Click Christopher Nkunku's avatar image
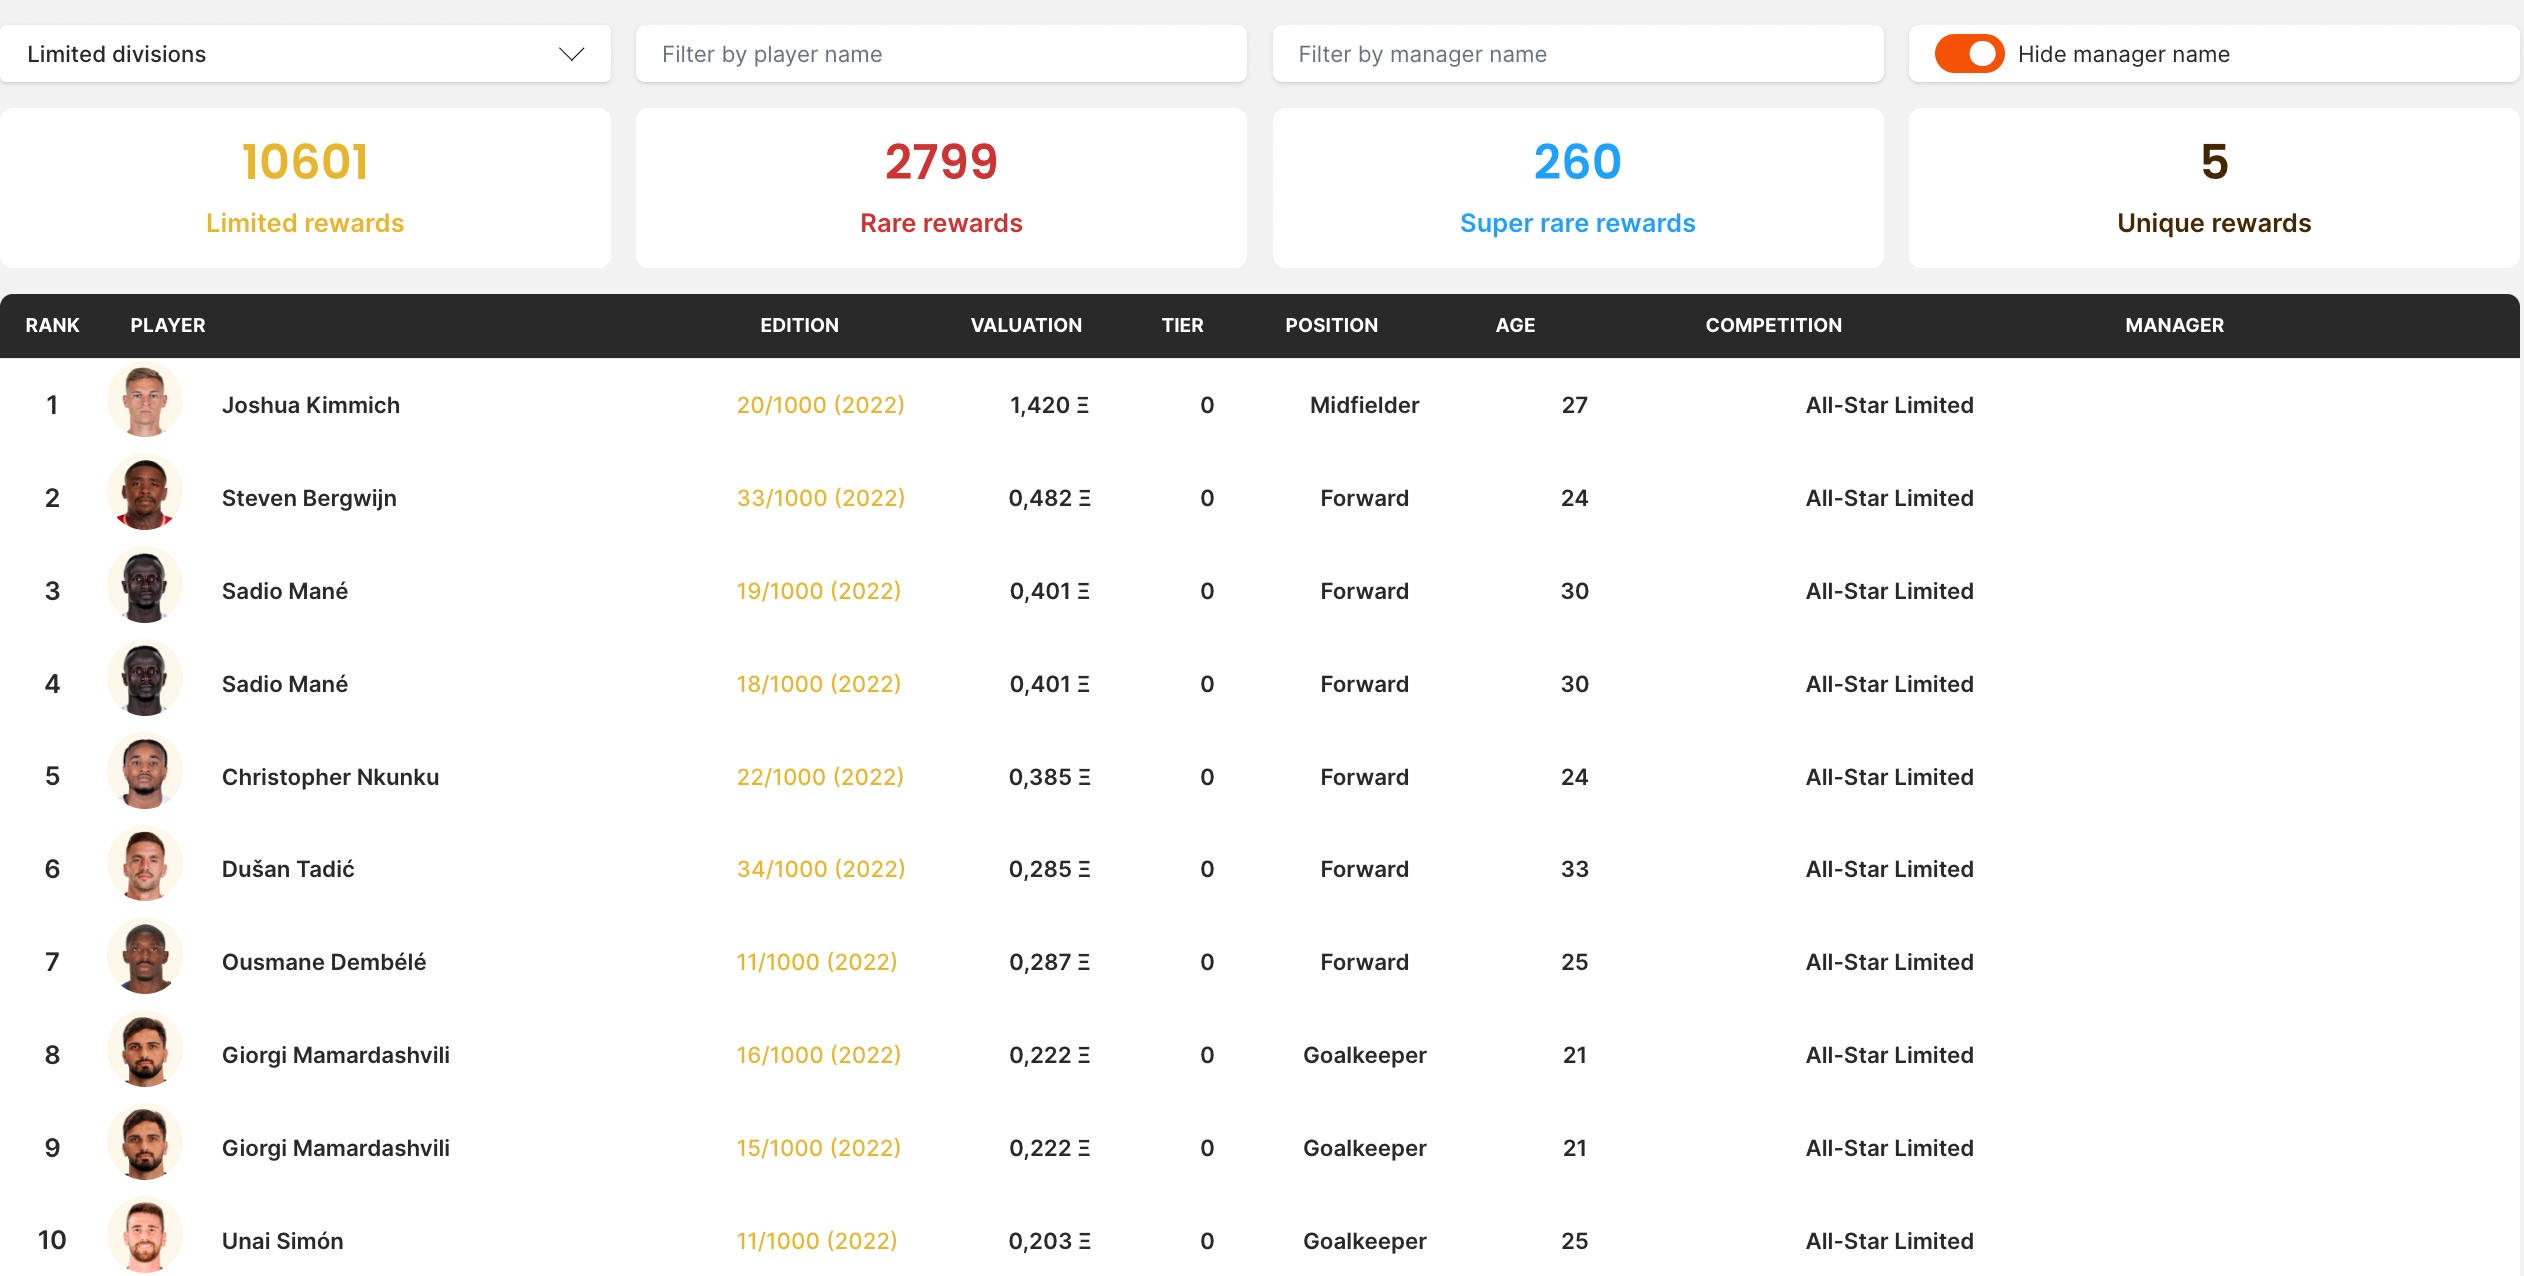 tap(145, 774)
